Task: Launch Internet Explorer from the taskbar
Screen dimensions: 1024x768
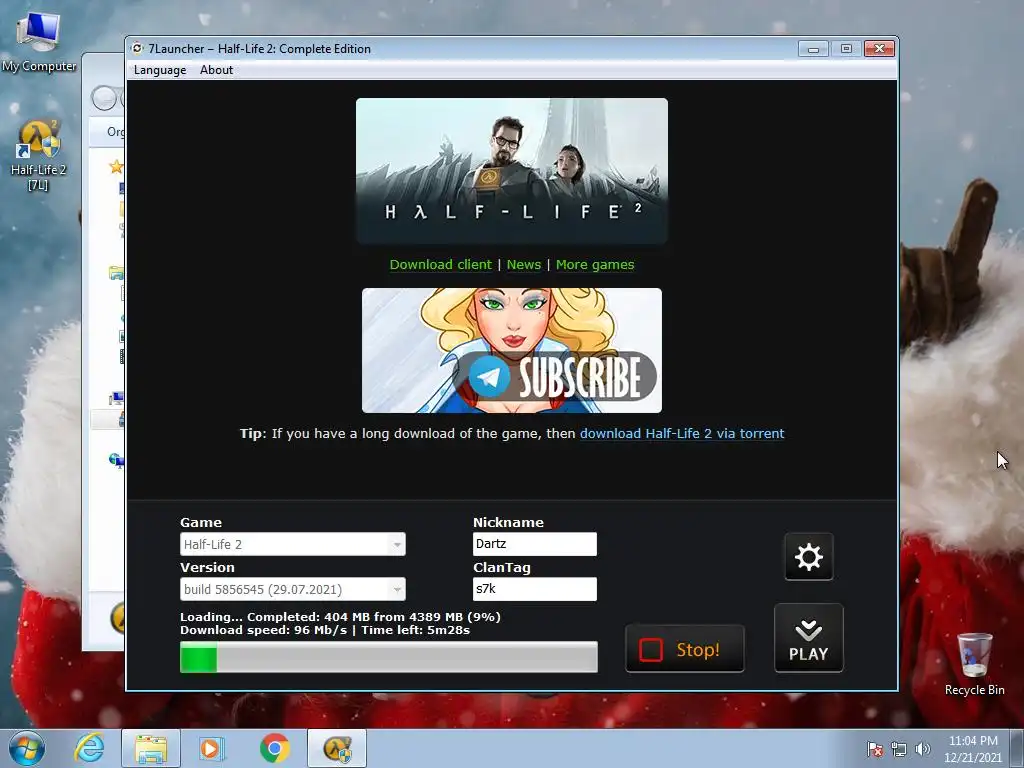Action: click(89, 748)
